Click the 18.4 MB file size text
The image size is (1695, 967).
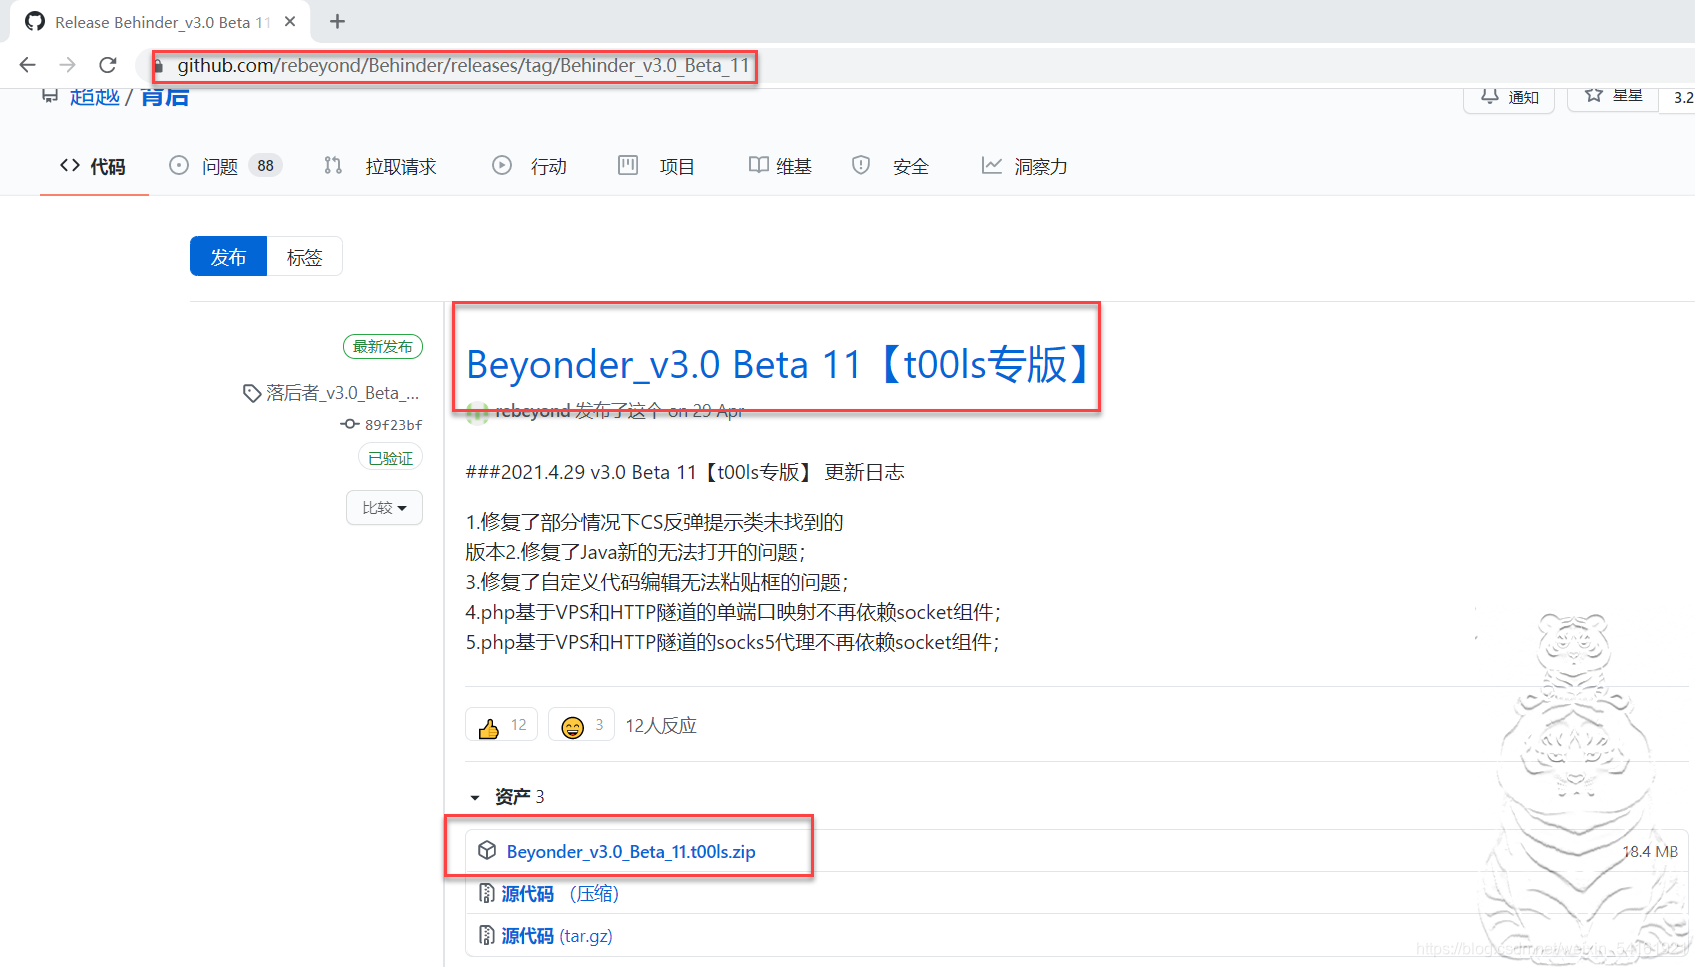coord(1650,852)
